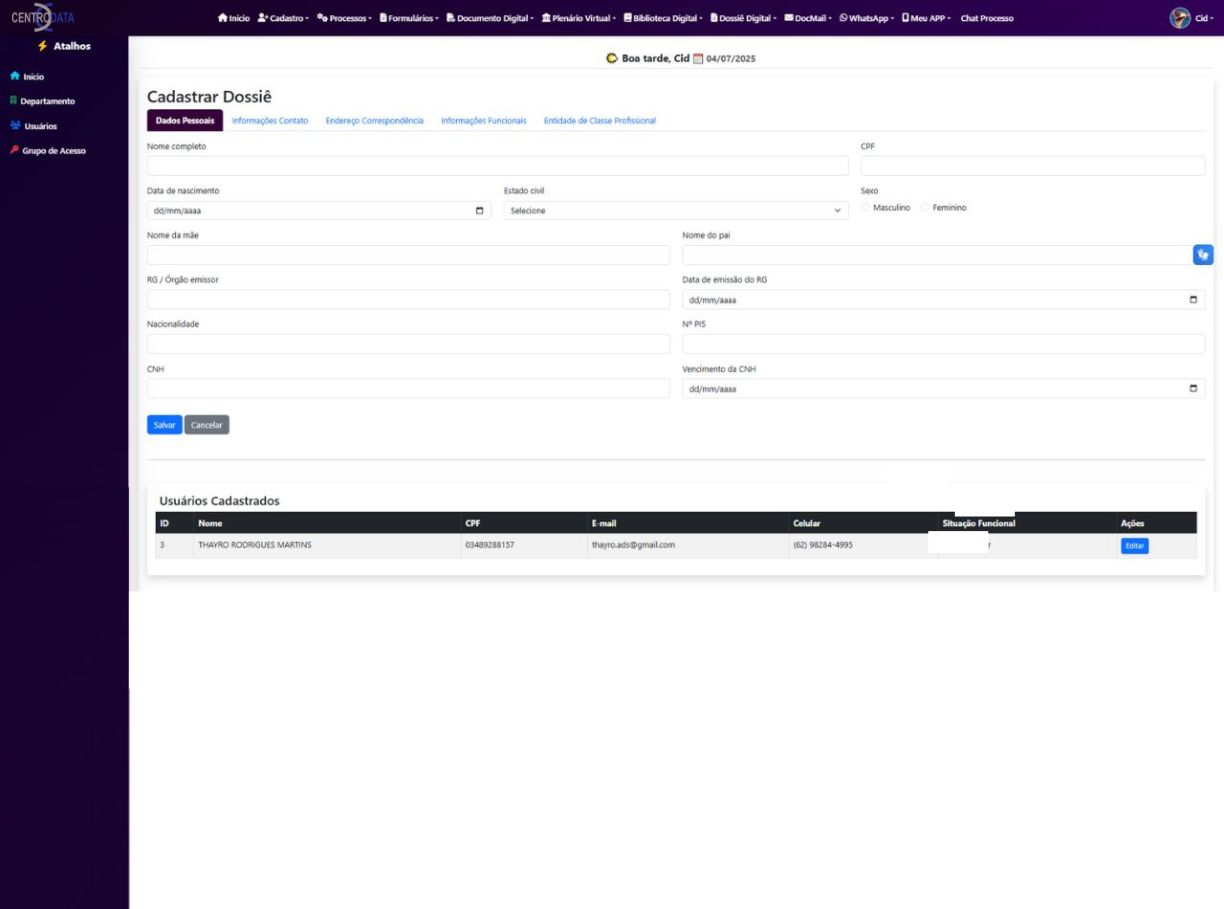Viewport: 1224px width, 909px height.
Task: Click the phone (62) 98284-4995
Action: pos(823,545)
